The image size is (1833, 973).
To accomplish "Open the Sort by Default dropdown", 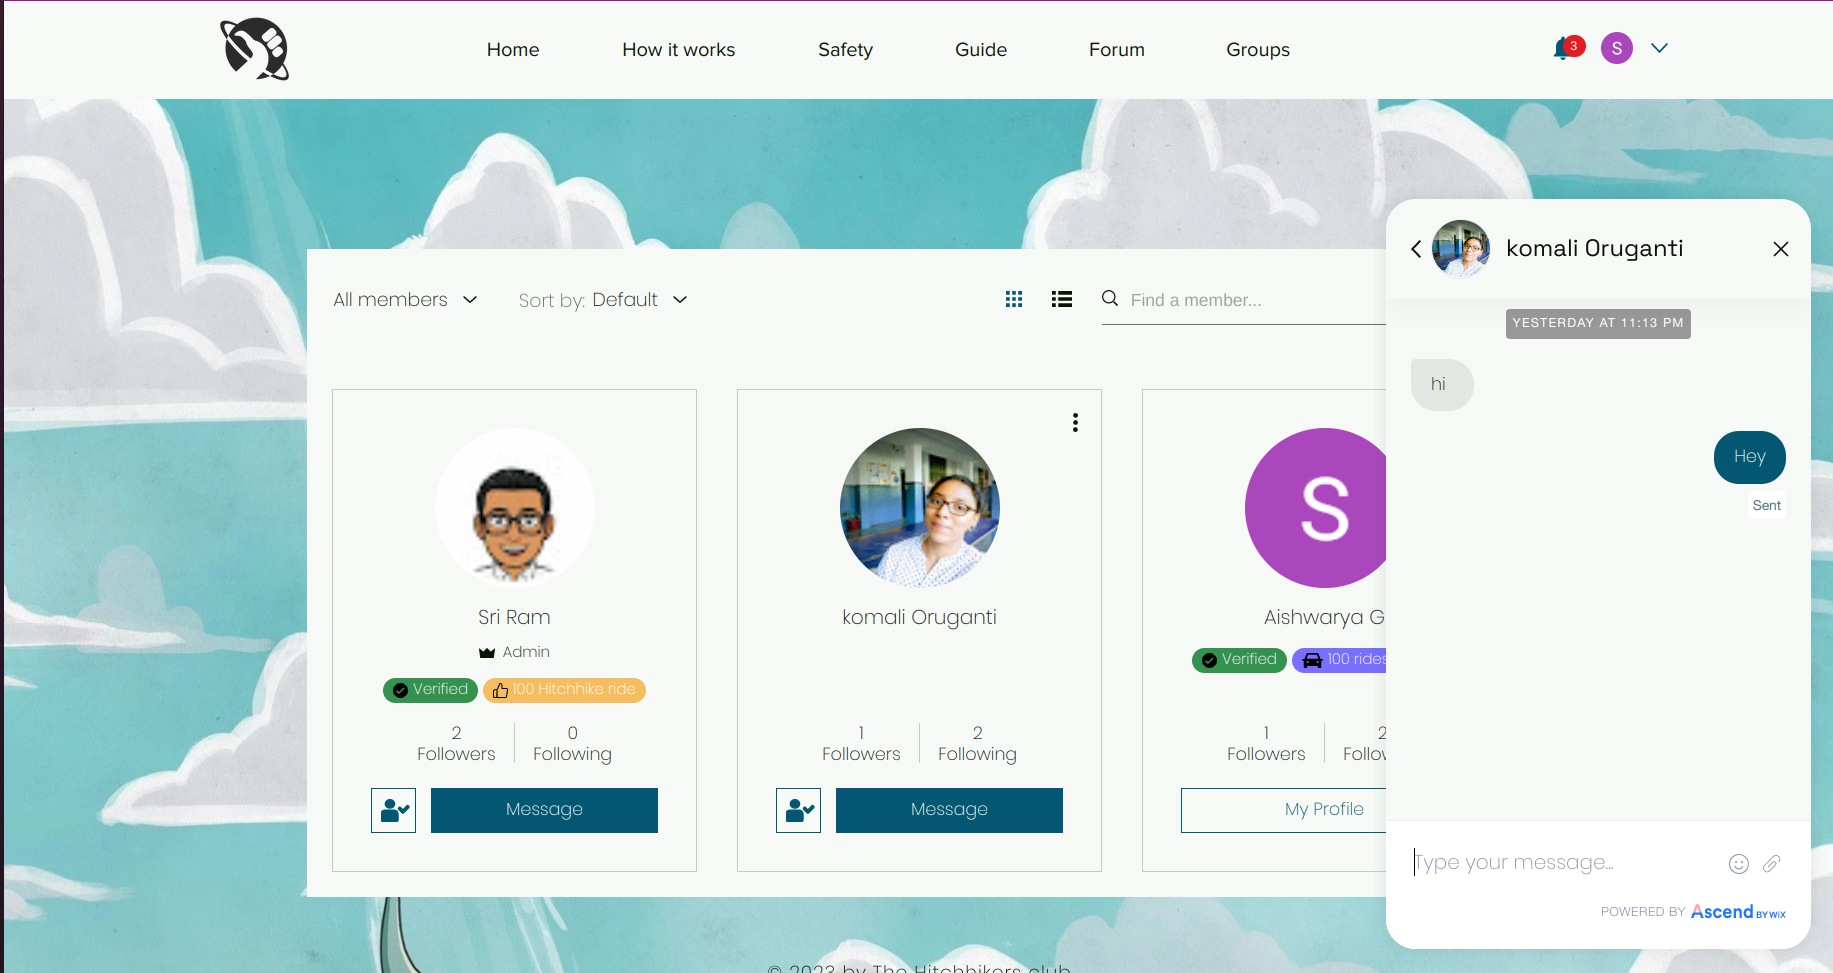I will point(603,300).
